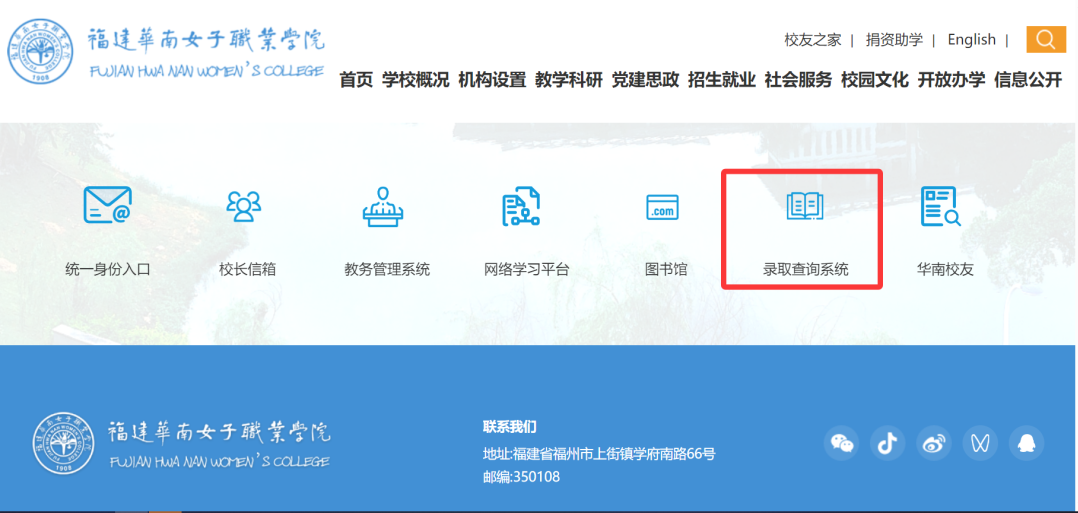
Task: Open 信息公开 menu item
Action: click(1028, 80)
